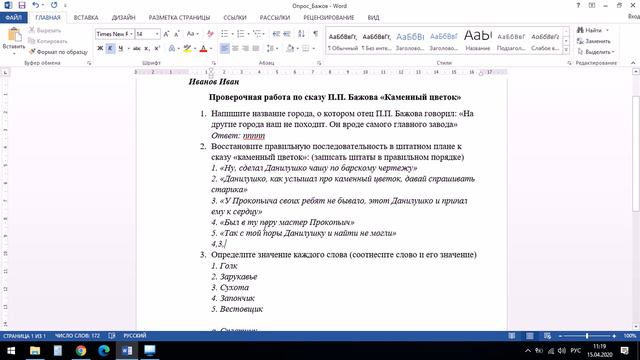This screenshot has width=640, height=360.
Task: Clear all formatting
Action: 210,34
